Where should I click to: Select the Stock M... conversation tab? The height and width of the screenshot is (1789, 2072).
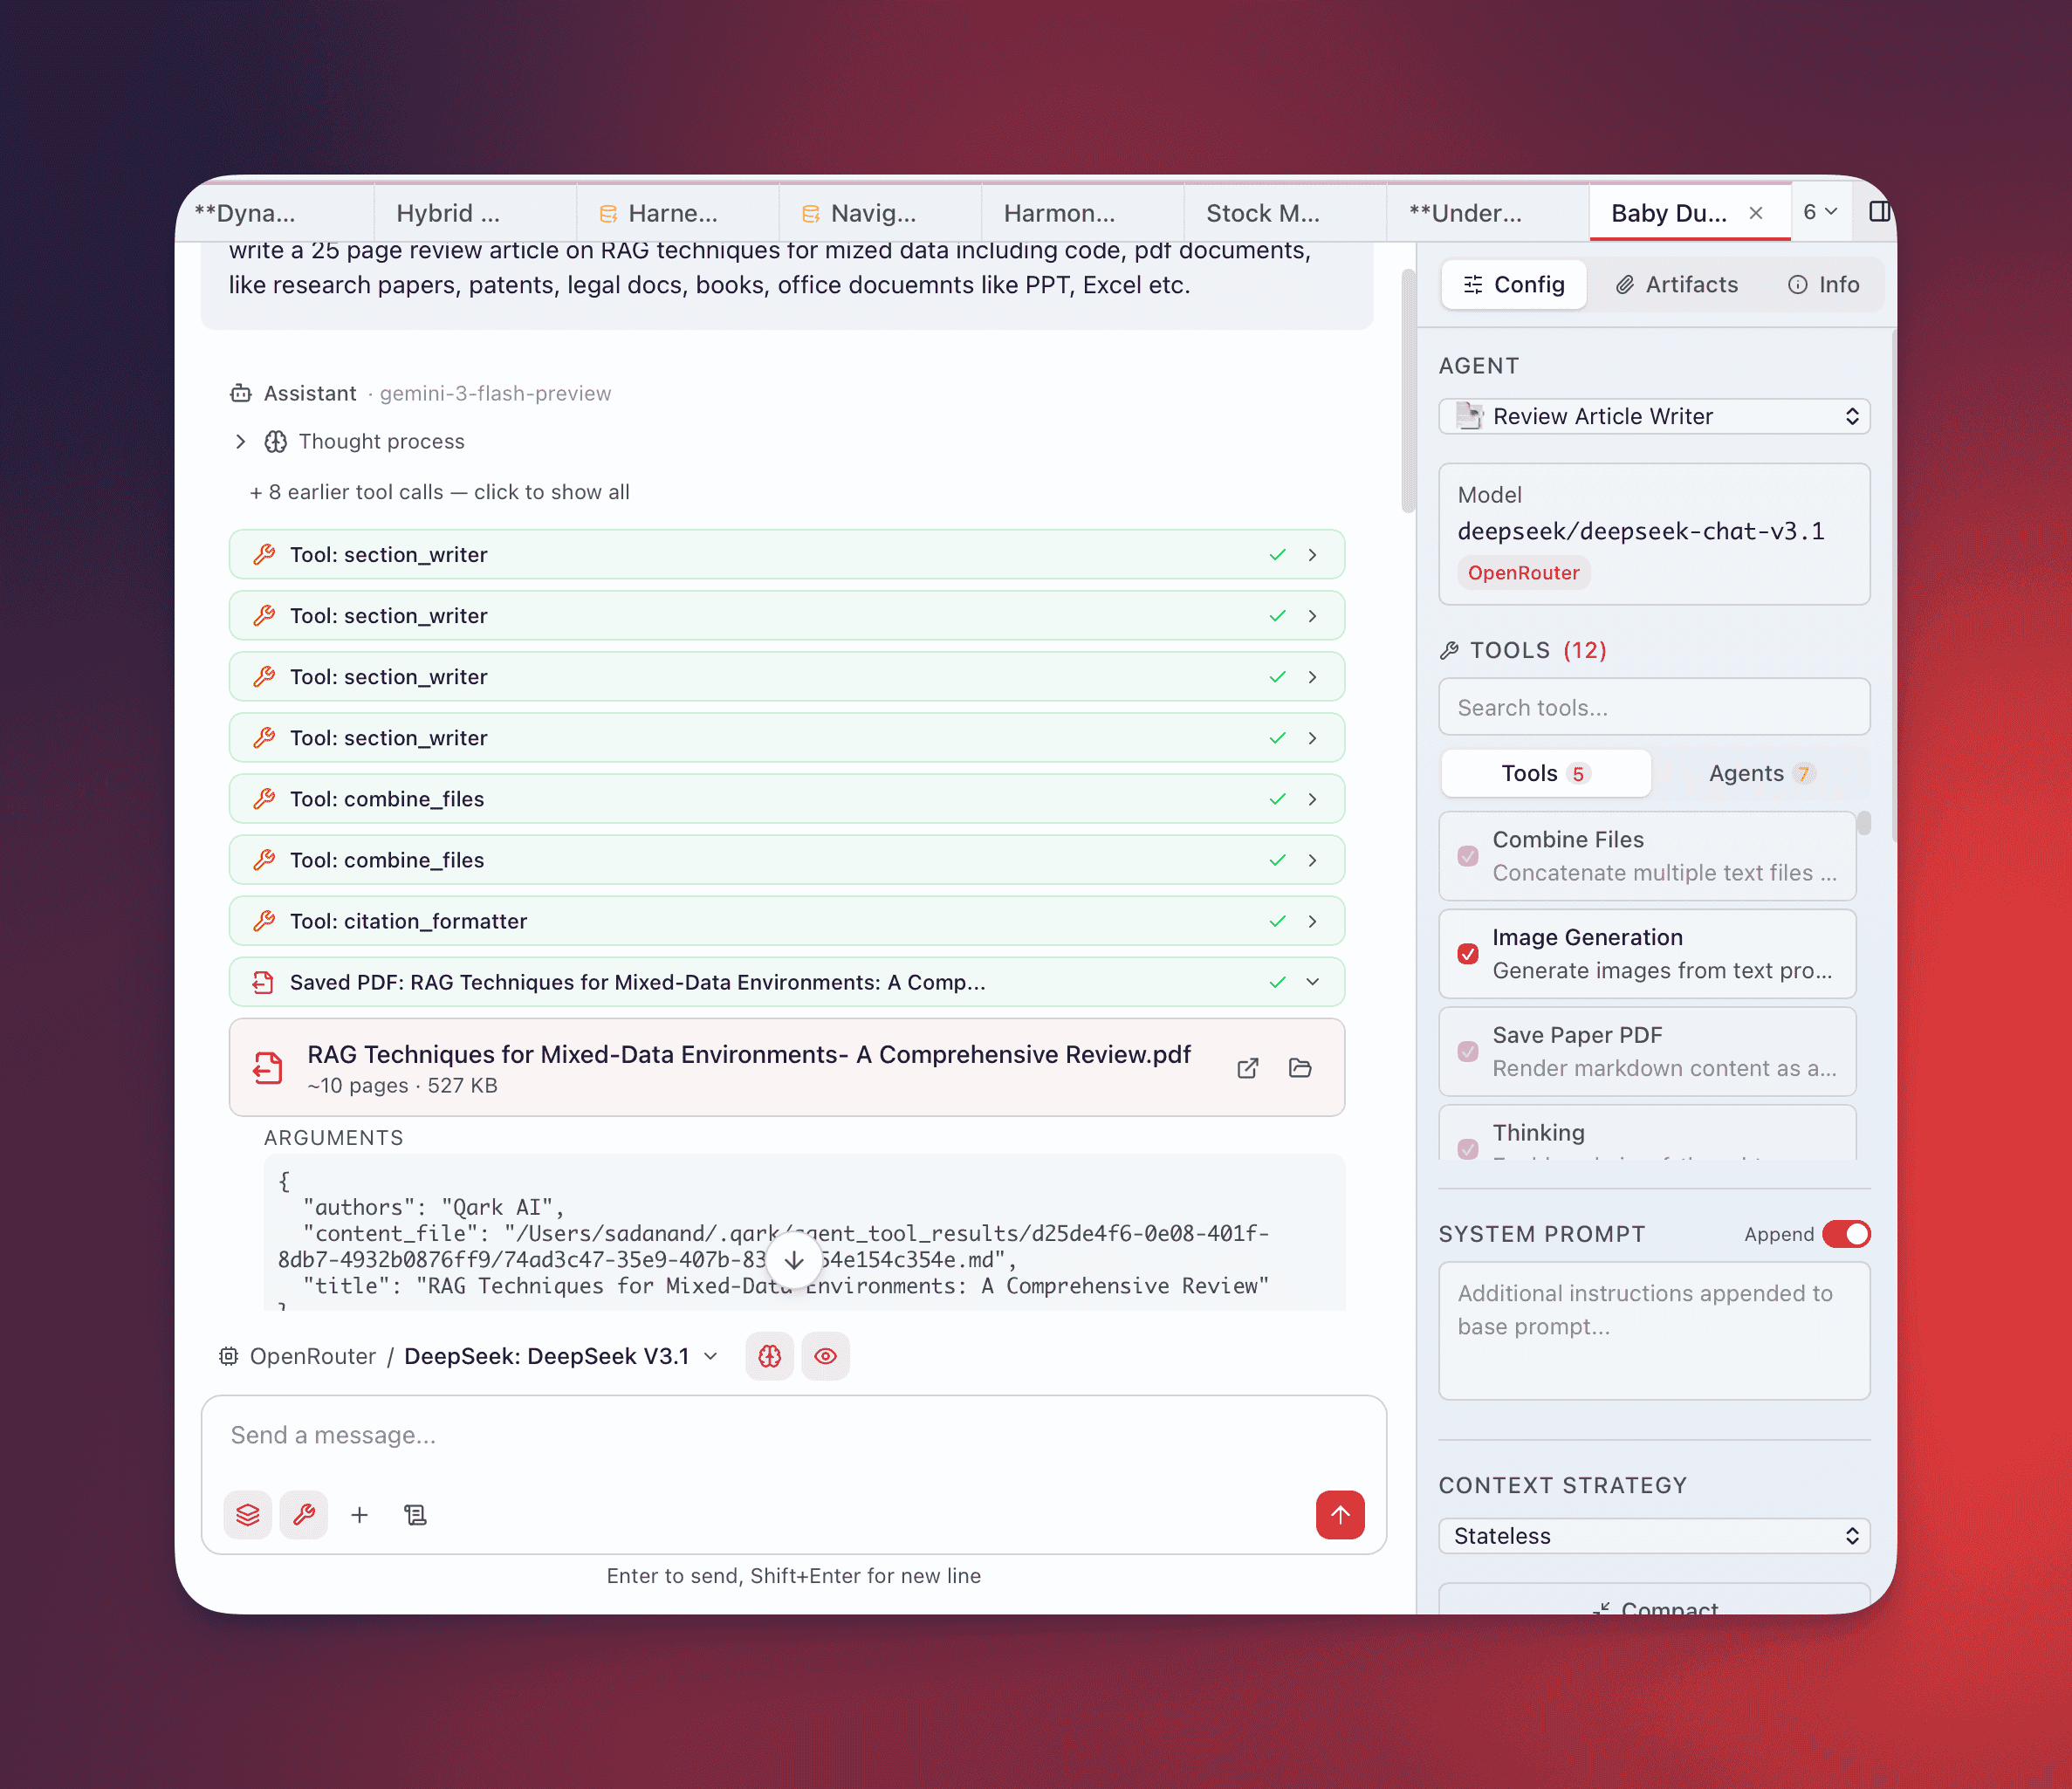pos(1263,213)
